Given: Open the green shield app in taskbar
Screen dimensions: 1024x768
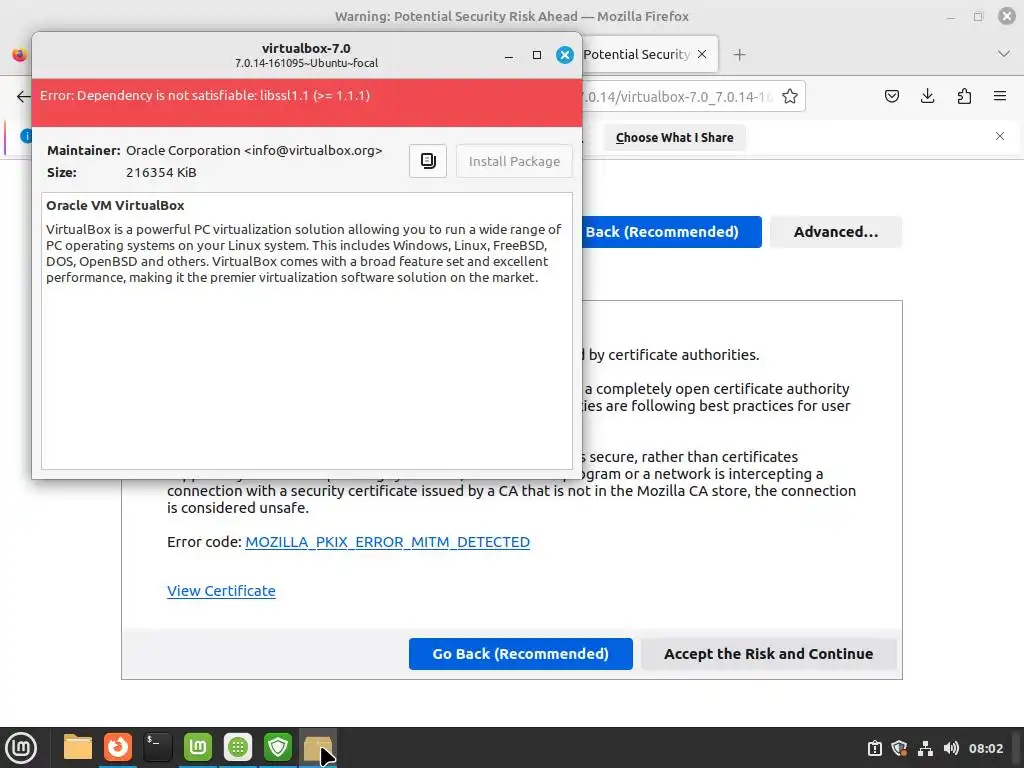Looking at the screenshot, I should coord(278,747).
